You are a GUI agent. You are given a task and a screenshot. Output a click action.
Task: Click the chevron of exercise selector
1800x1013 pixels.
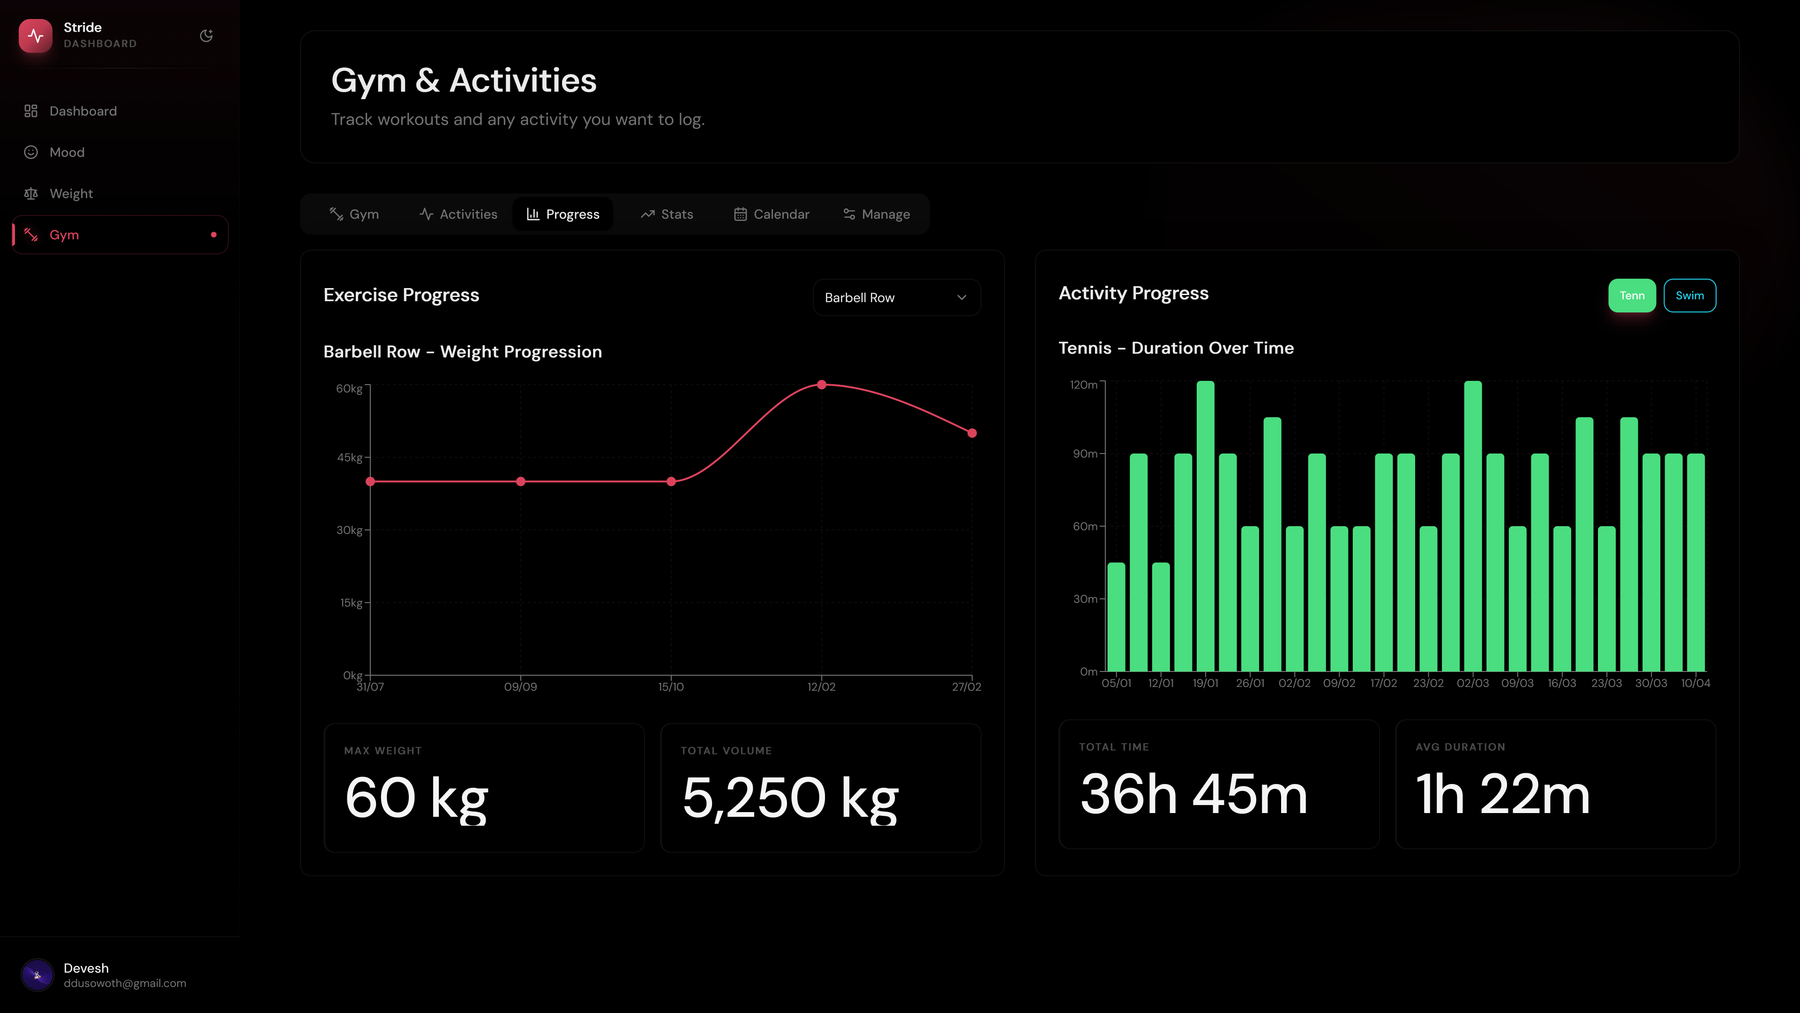click(962, 298)
